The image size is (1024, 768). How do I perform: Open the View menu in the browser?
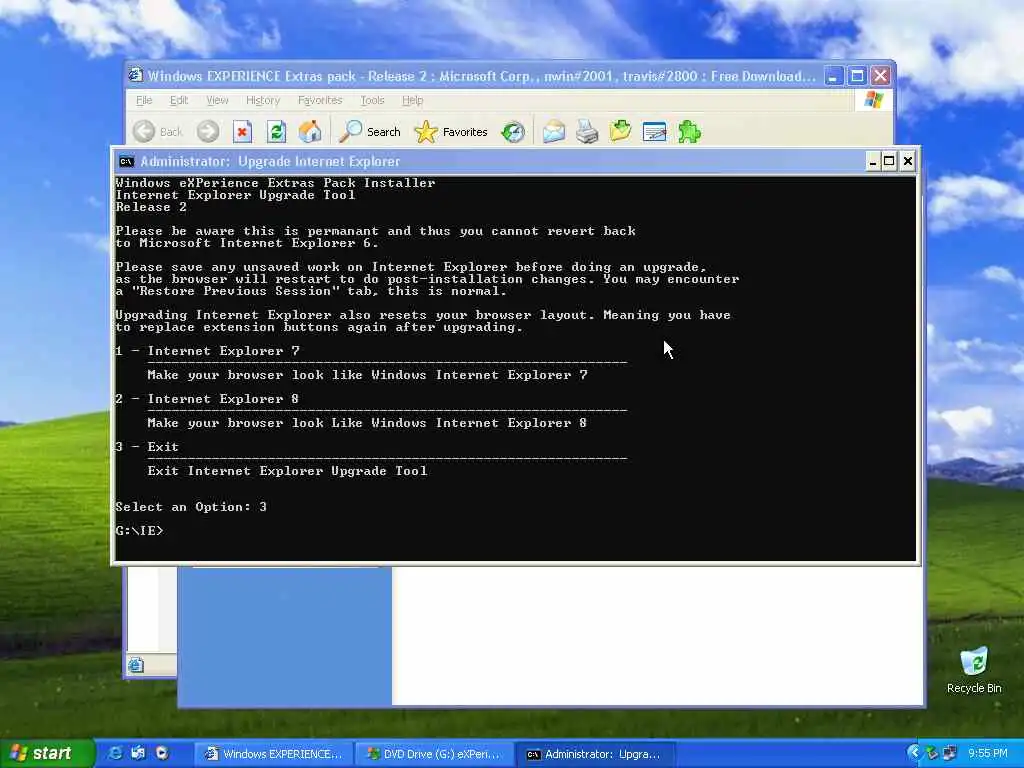pyautogui.click(x=217, y=100)
